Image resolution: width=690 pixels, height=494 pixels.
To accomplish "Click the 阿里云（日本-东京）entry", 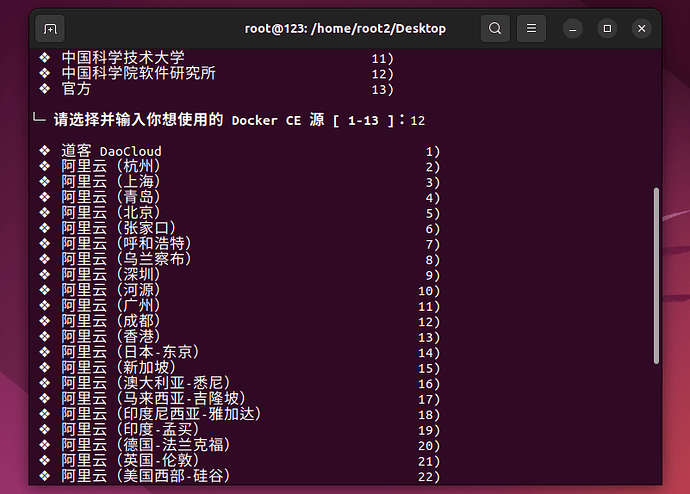I will click(131, 352).
